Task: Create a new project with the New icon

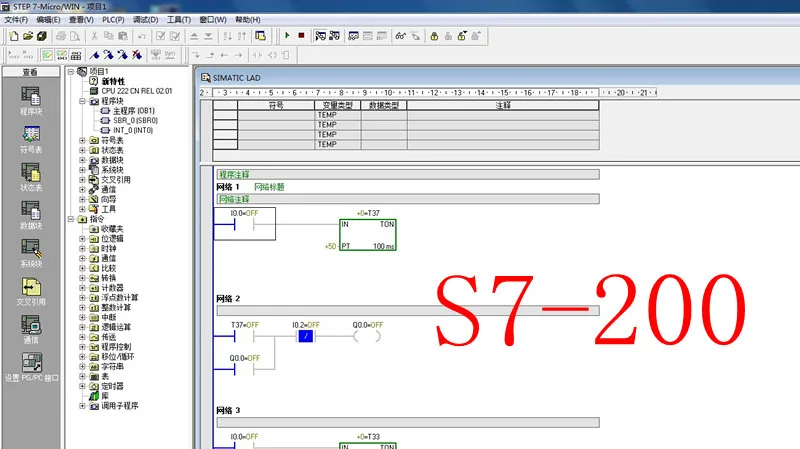Action: [14, 36]
